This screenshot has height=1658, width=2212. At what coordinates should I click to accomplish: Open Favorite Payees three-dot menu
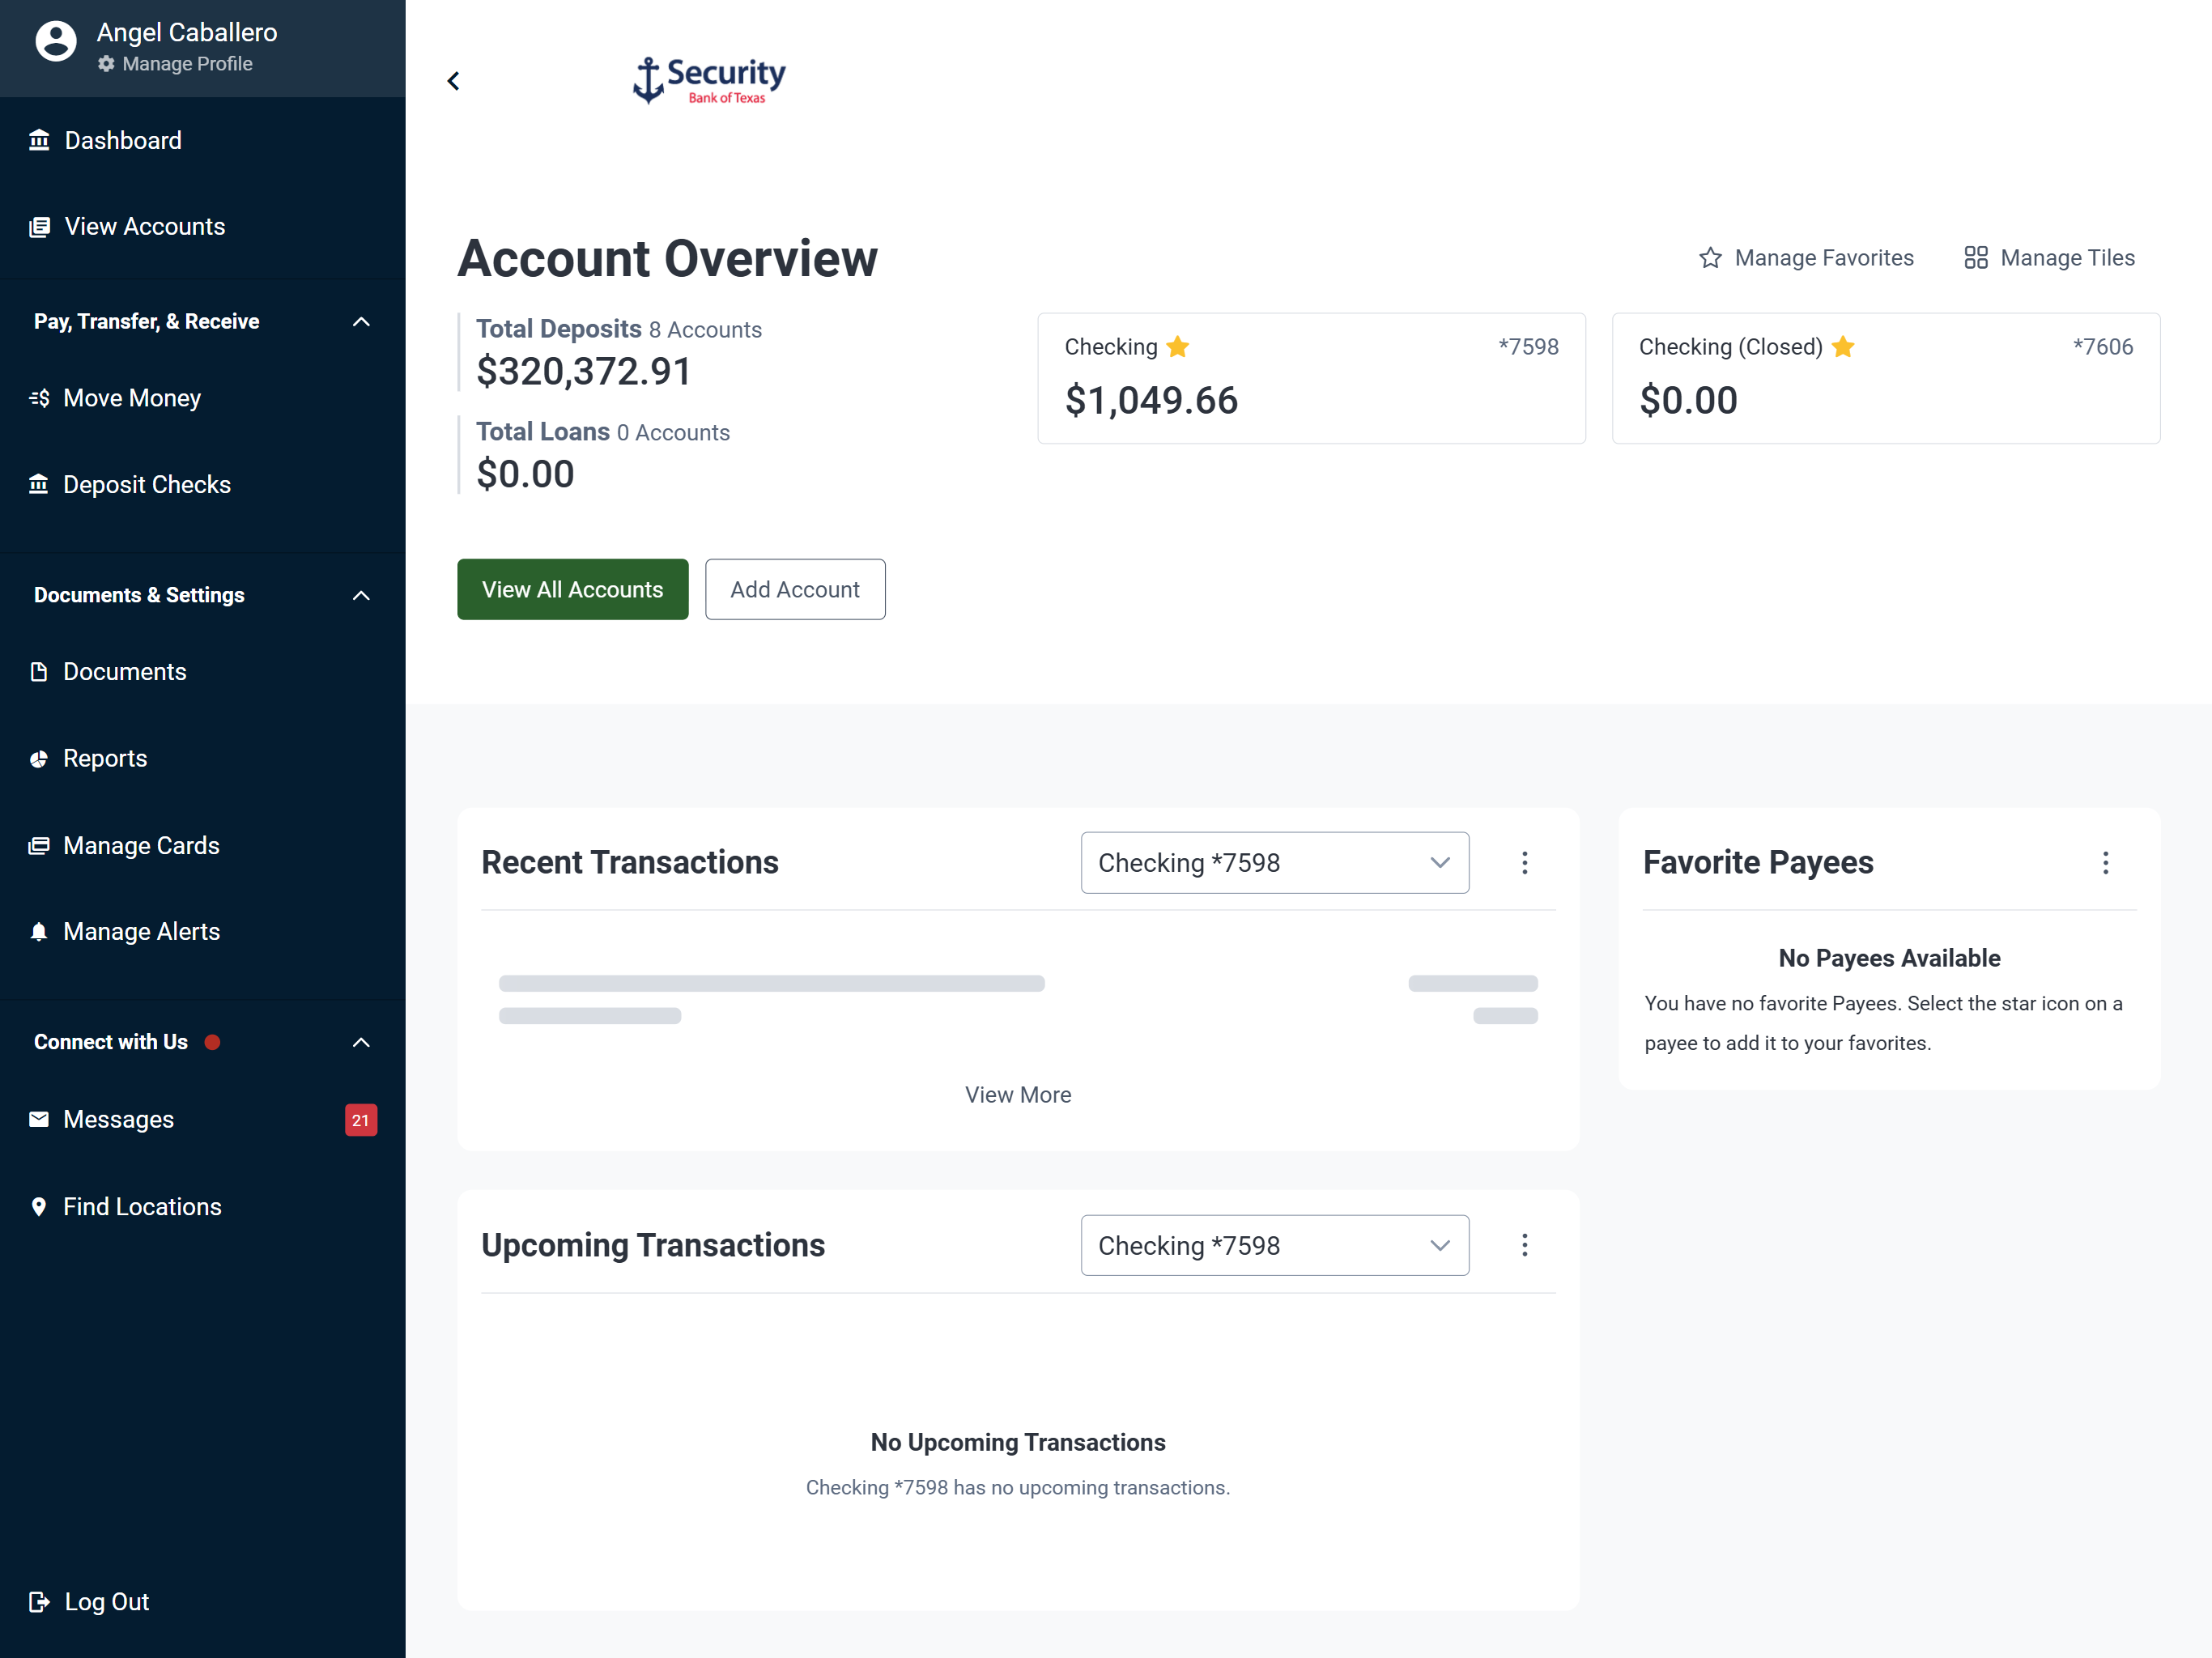(2105, 863)
